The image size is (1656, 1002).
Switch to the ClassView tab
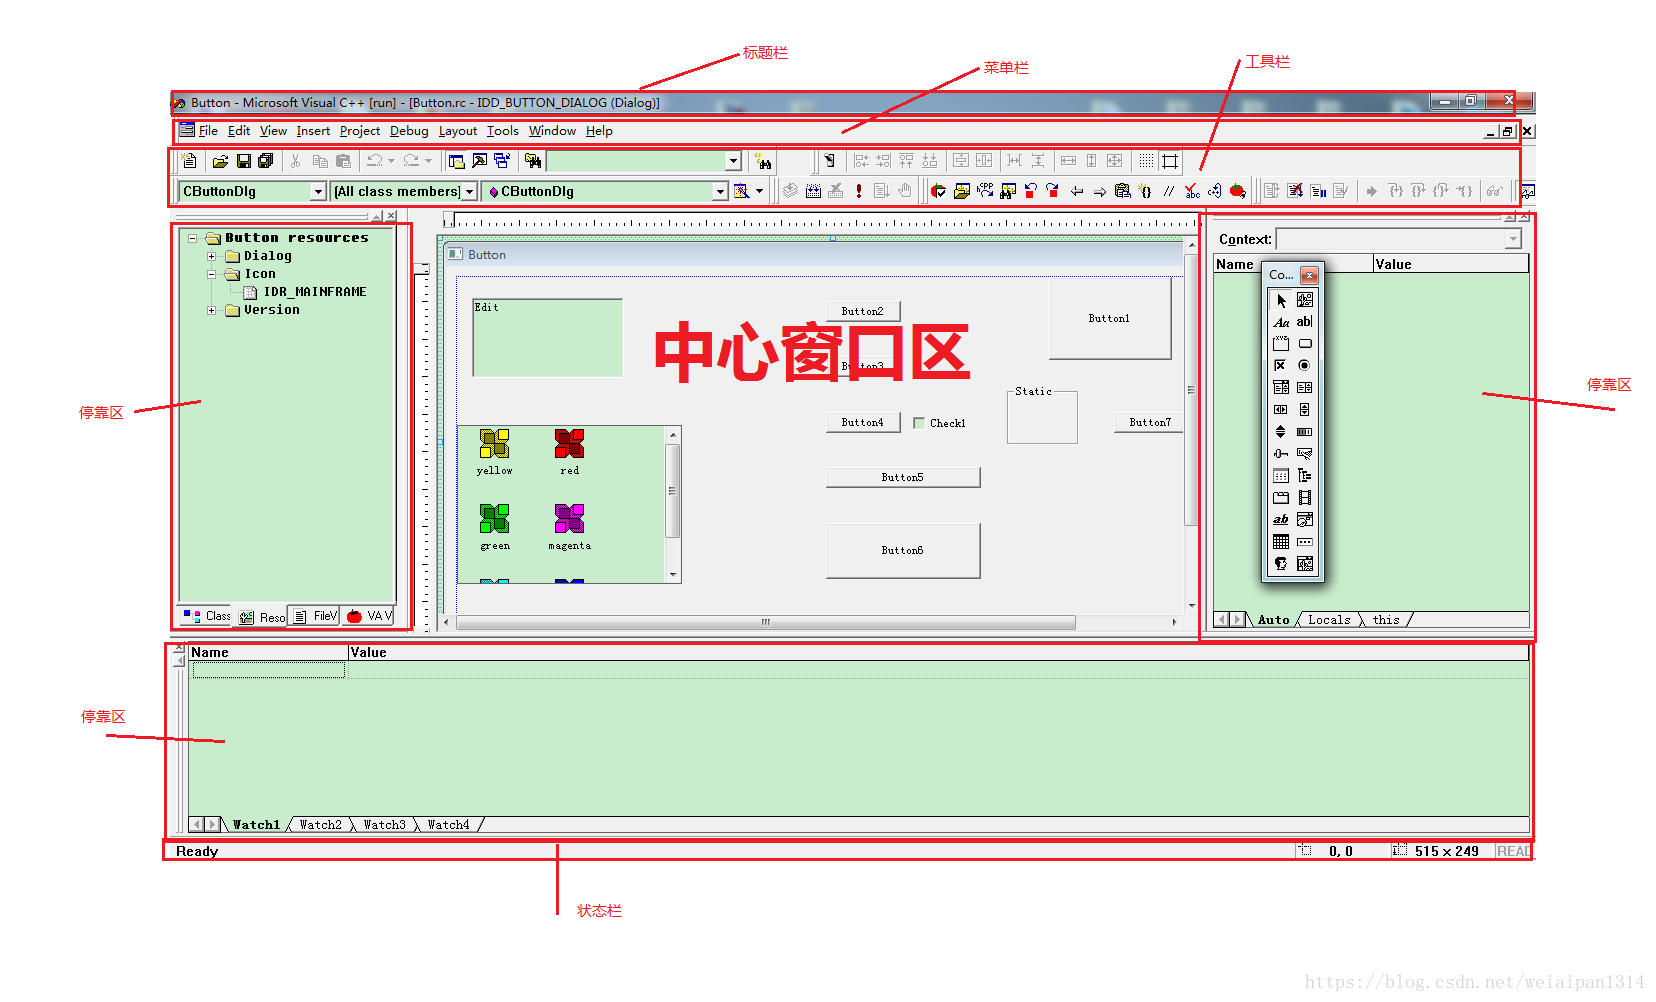tap(206, 616)
